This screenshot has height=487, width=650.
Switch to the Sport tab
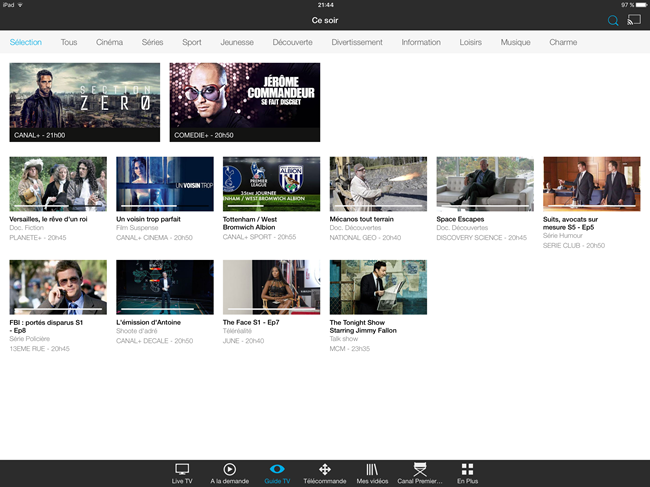tap(192, 42)
